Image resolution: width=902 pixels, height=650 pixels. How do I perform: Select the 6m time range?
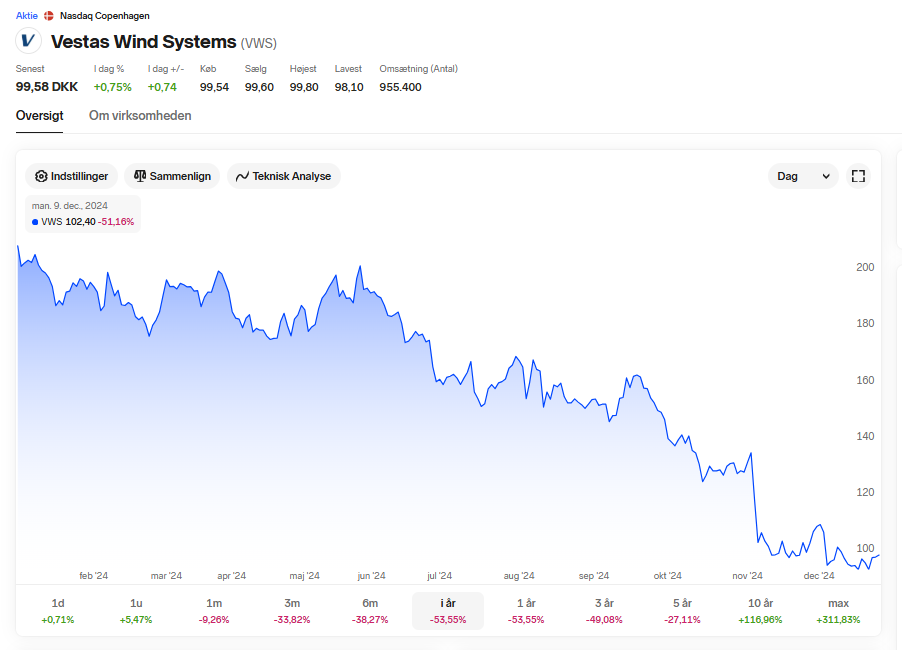point(370,611)
